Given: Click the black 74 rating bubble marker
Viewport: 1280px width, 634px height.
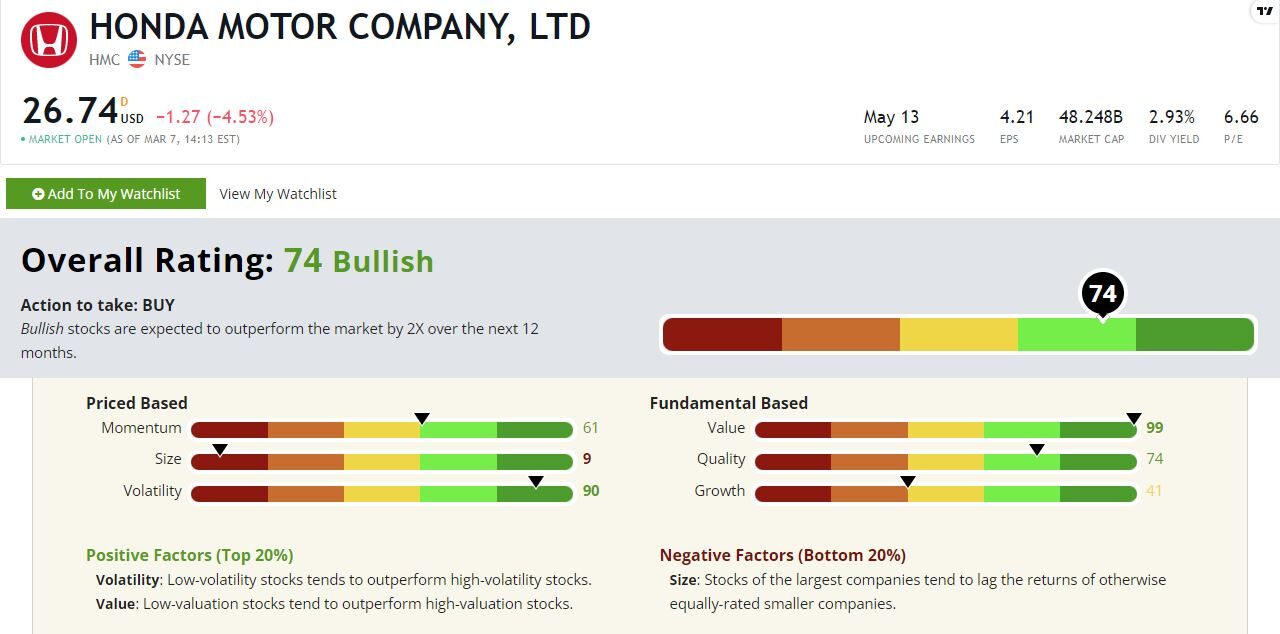Looking at the screenshot, I should click(x=1102, y=294).
